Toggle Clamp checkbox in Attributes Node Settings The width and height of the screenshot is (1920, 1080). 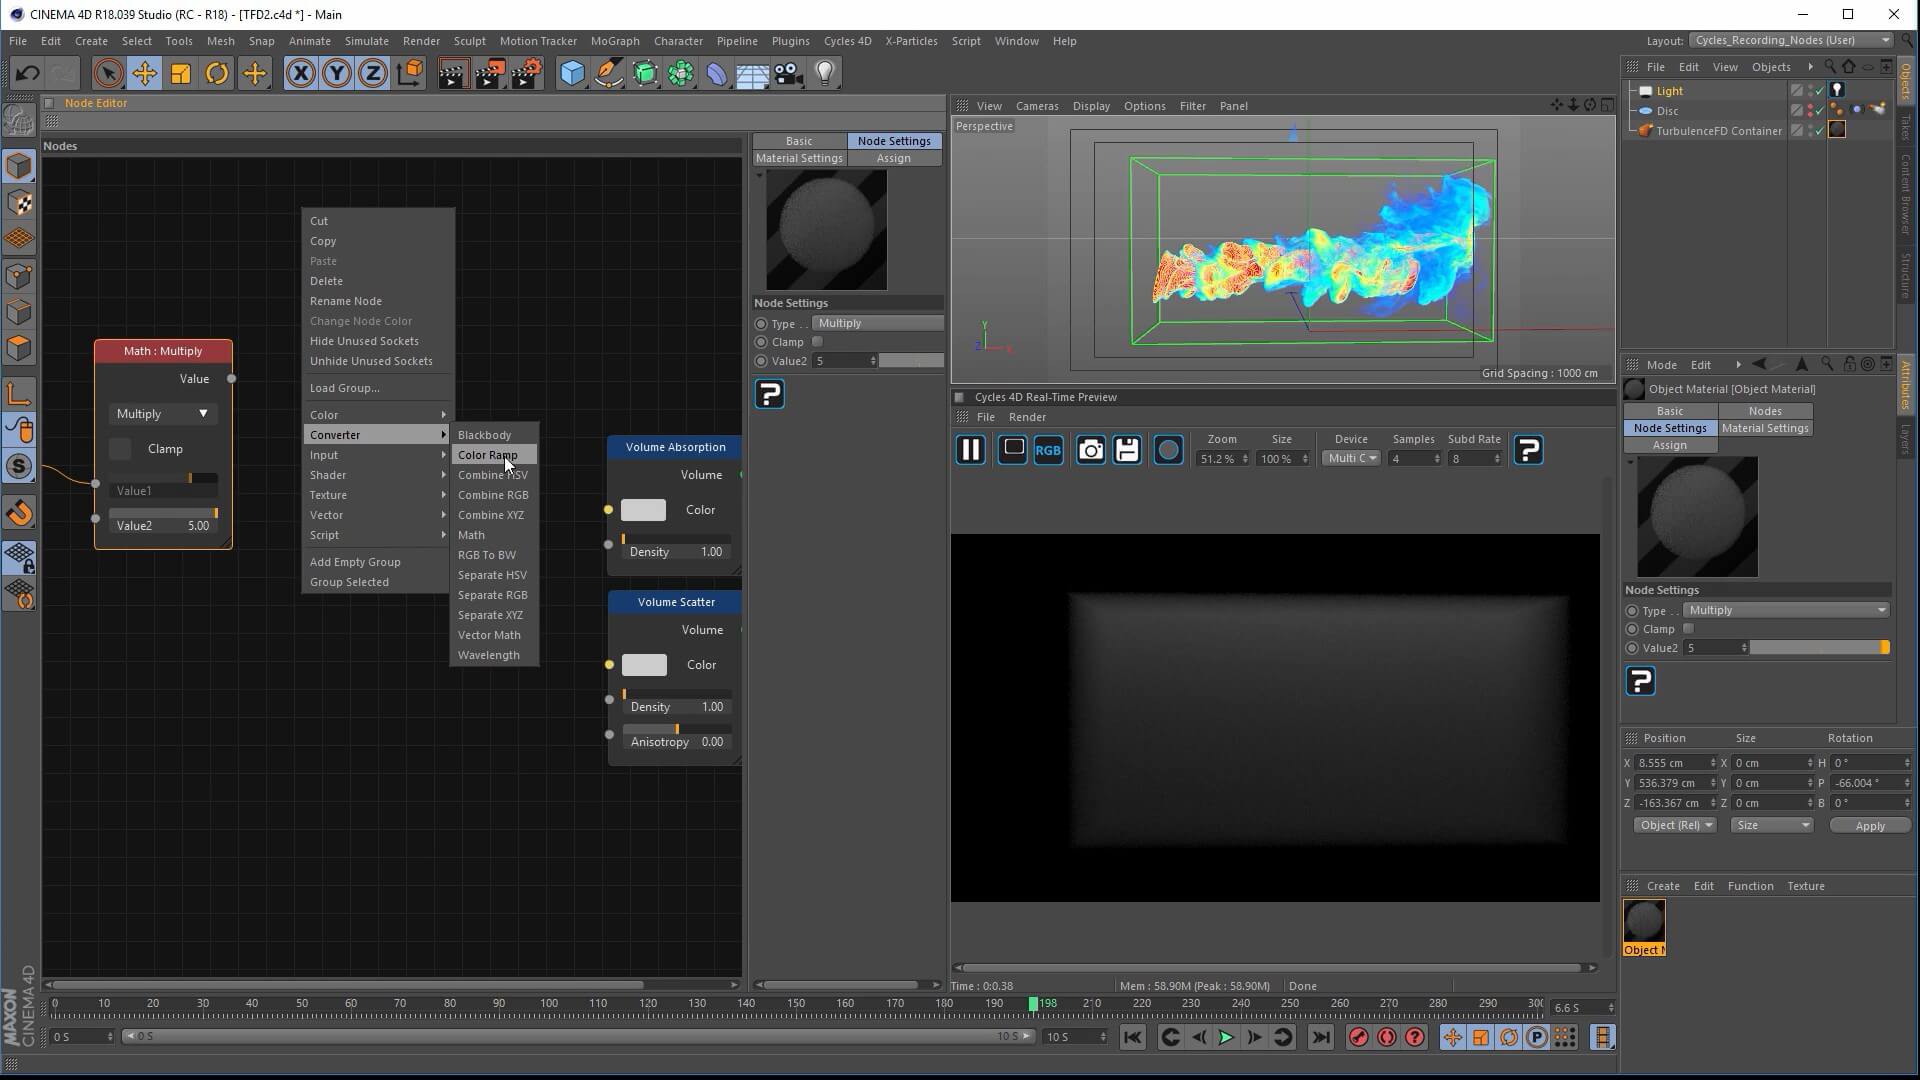click(x=1688, y=629)
